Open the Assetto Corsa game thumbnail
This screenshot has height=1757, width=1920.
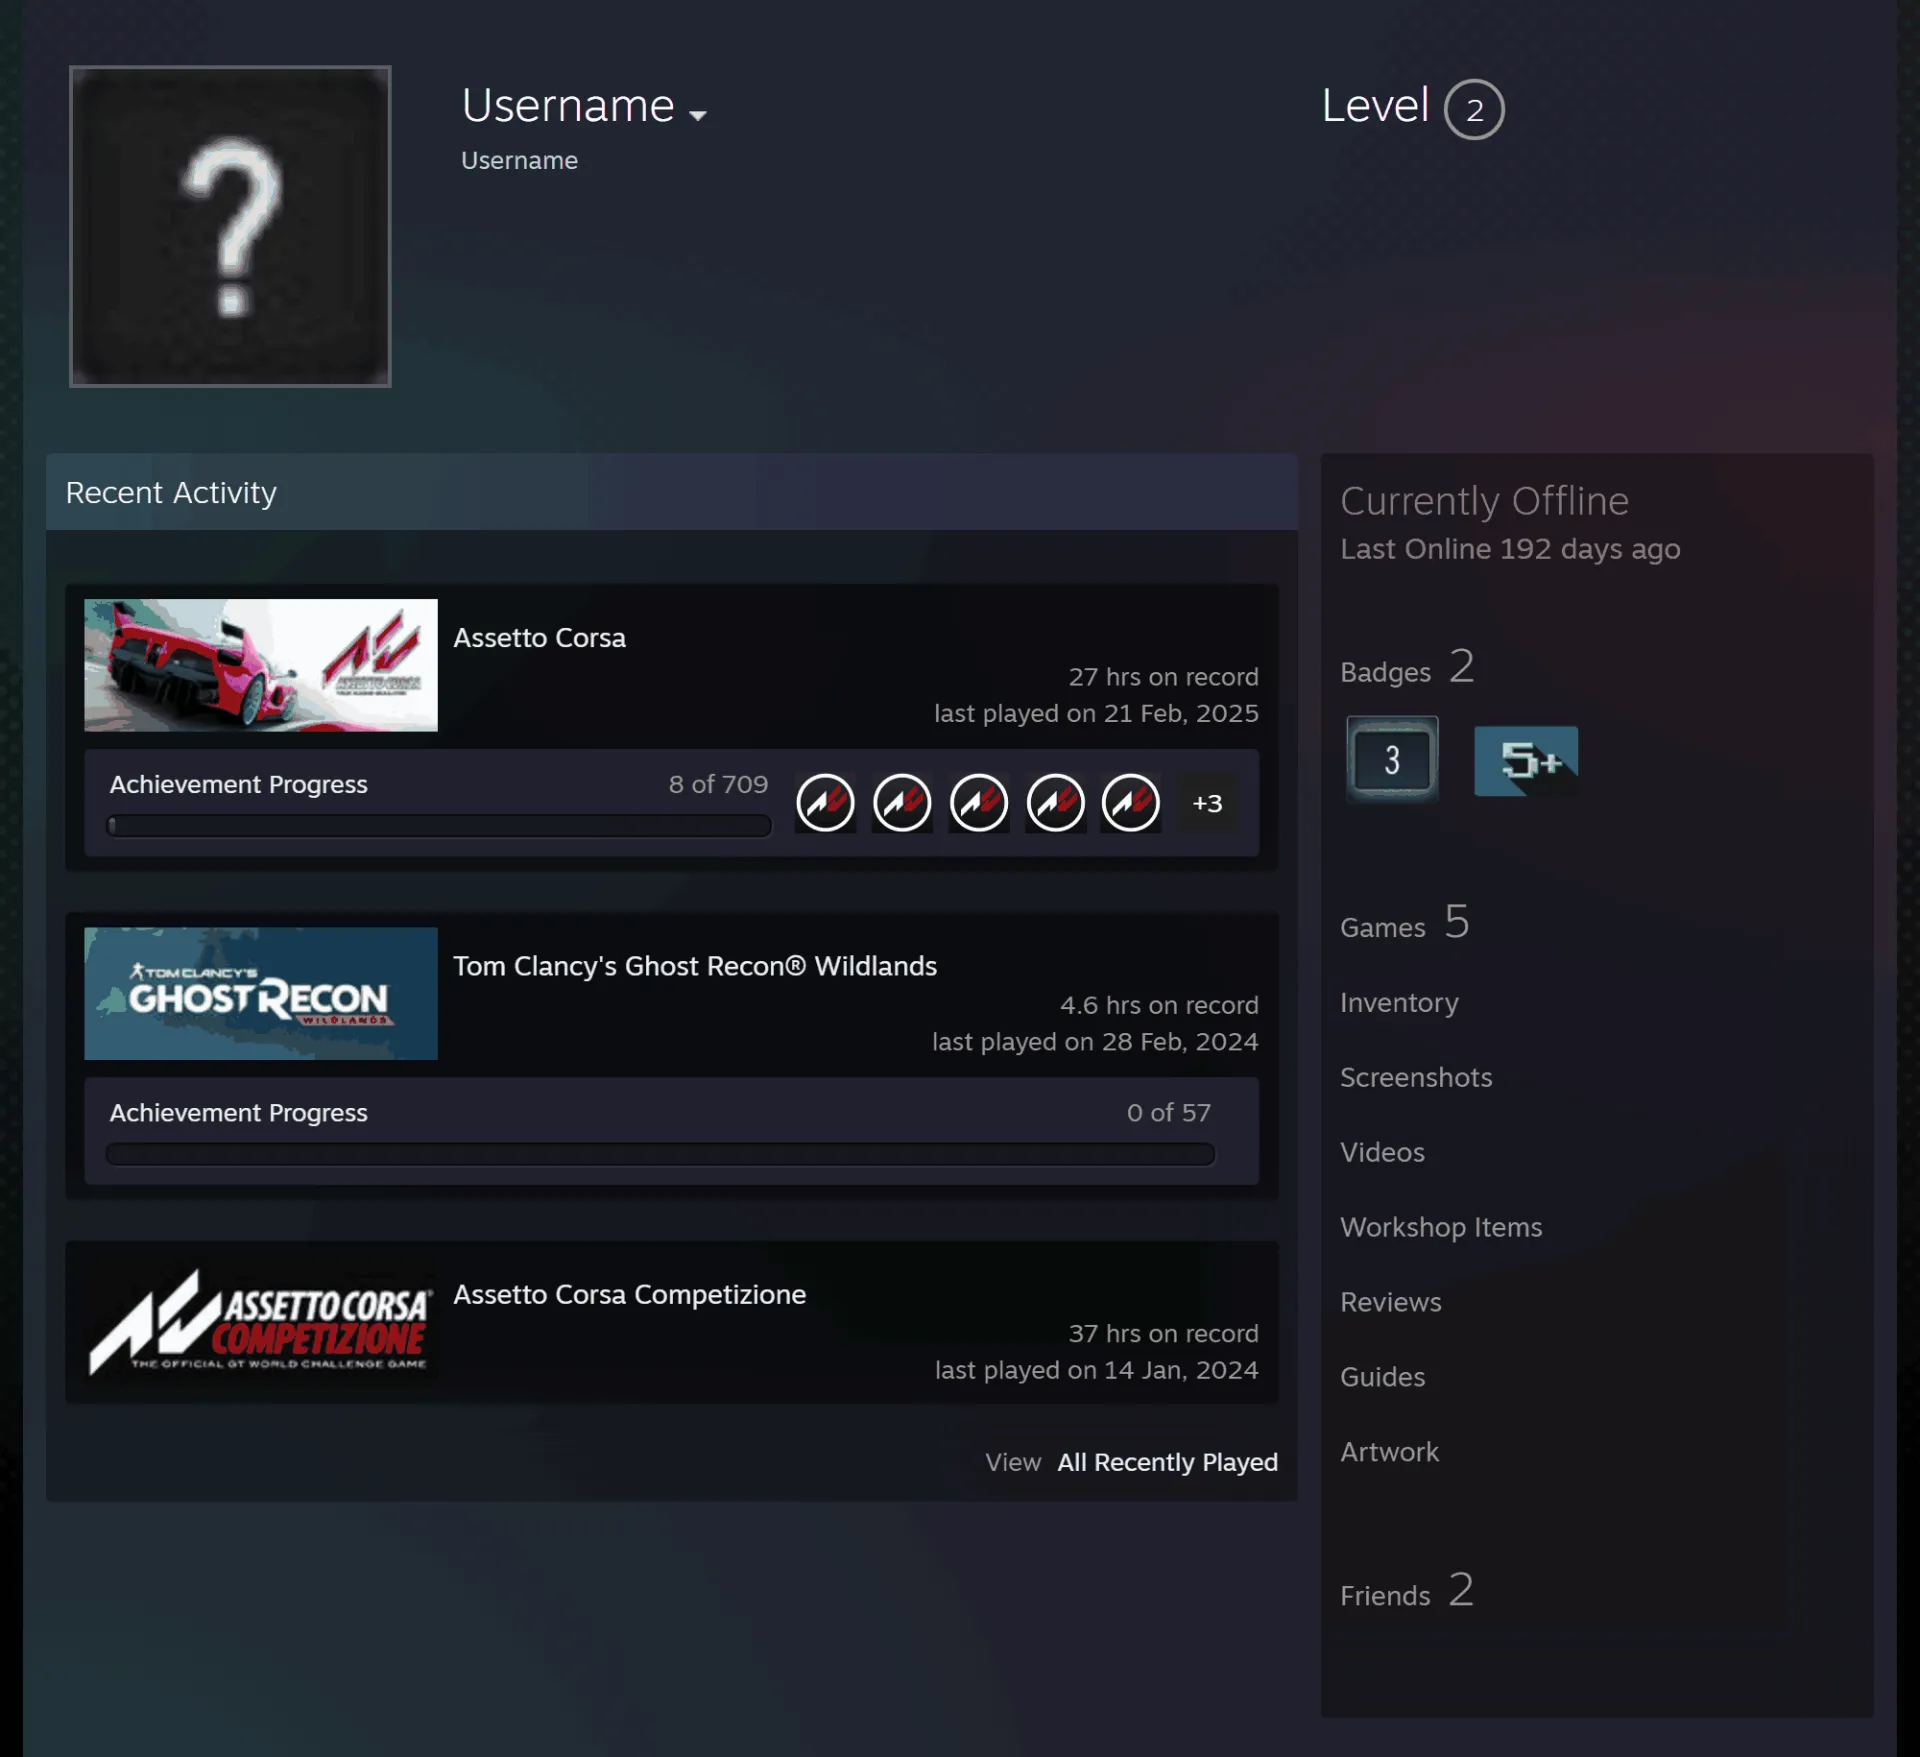[261, 665]
